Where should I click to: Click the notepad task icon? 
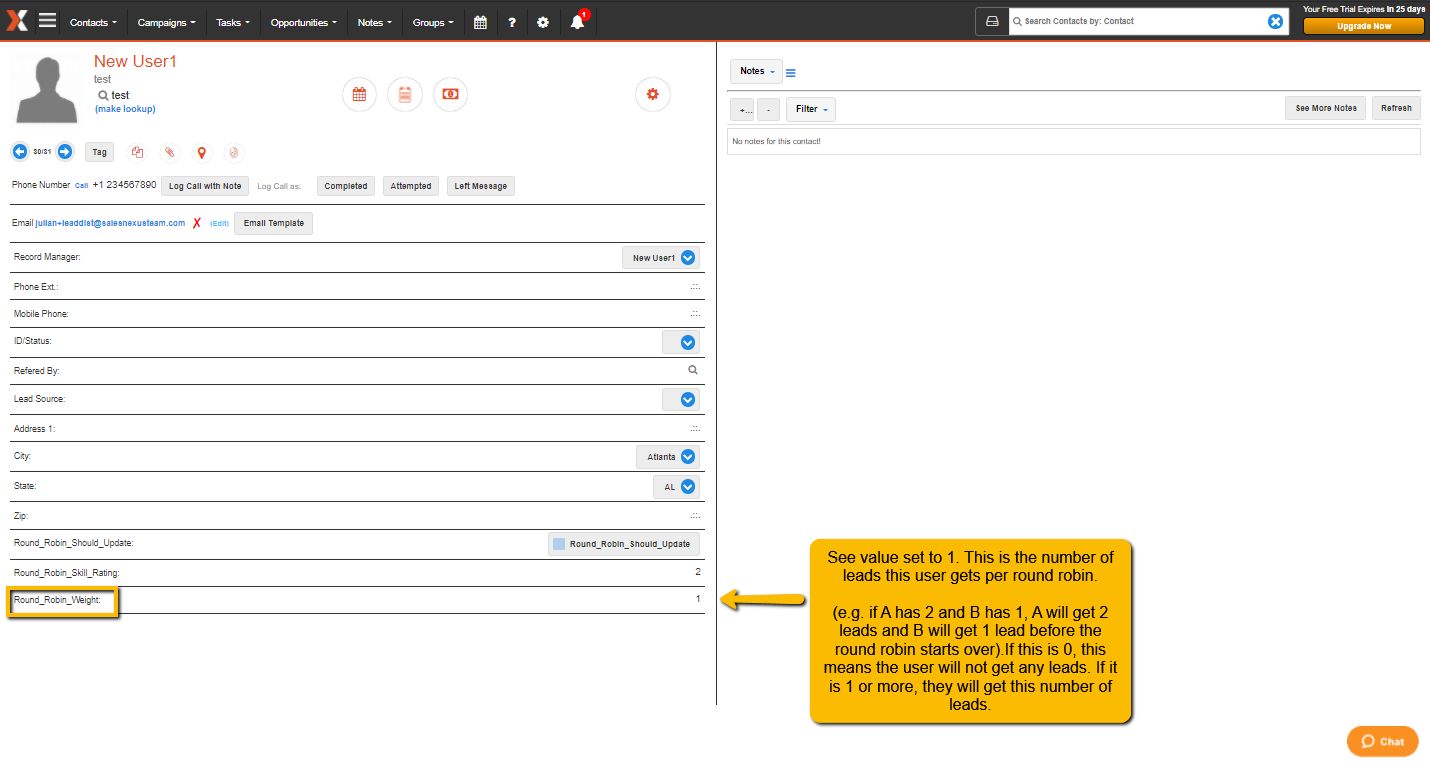click(x=405, y=94)
